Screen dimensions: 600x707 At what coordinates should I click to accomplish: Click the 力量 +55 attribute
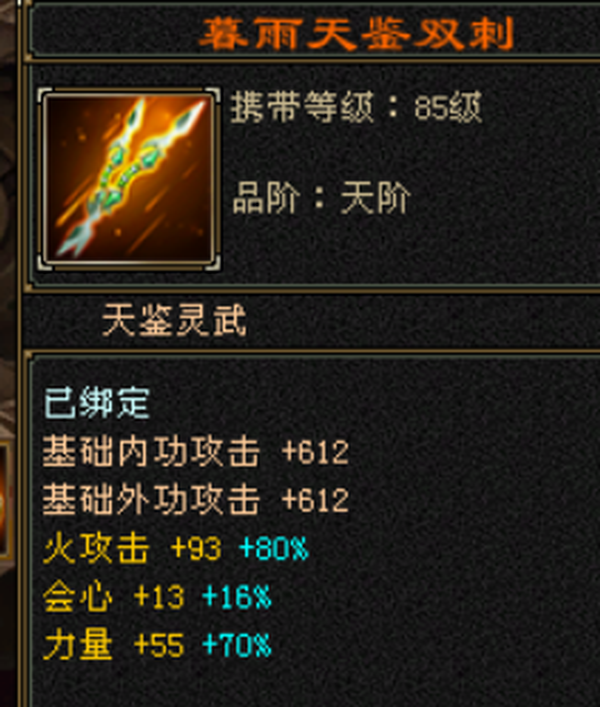[114, 645]
